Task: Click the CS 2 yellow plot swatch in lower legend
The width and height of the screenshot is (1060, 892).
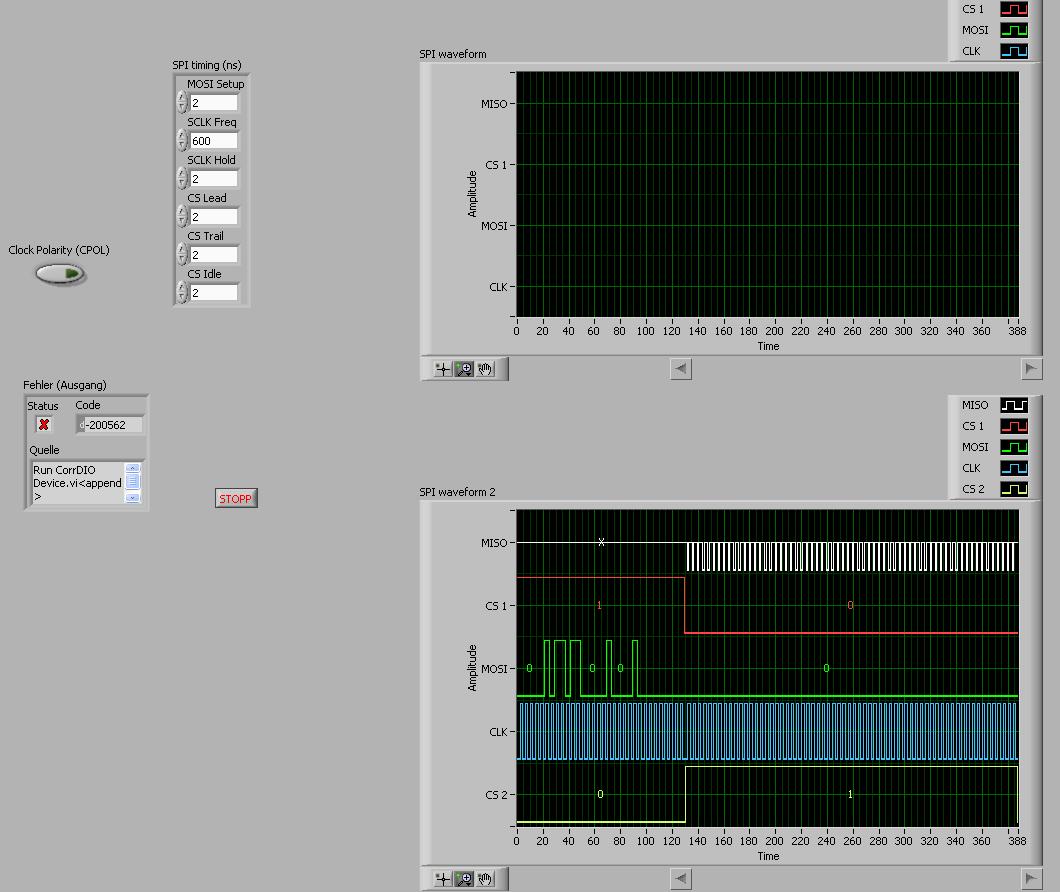Action: pyautogui.click(x=1014, y=489)
